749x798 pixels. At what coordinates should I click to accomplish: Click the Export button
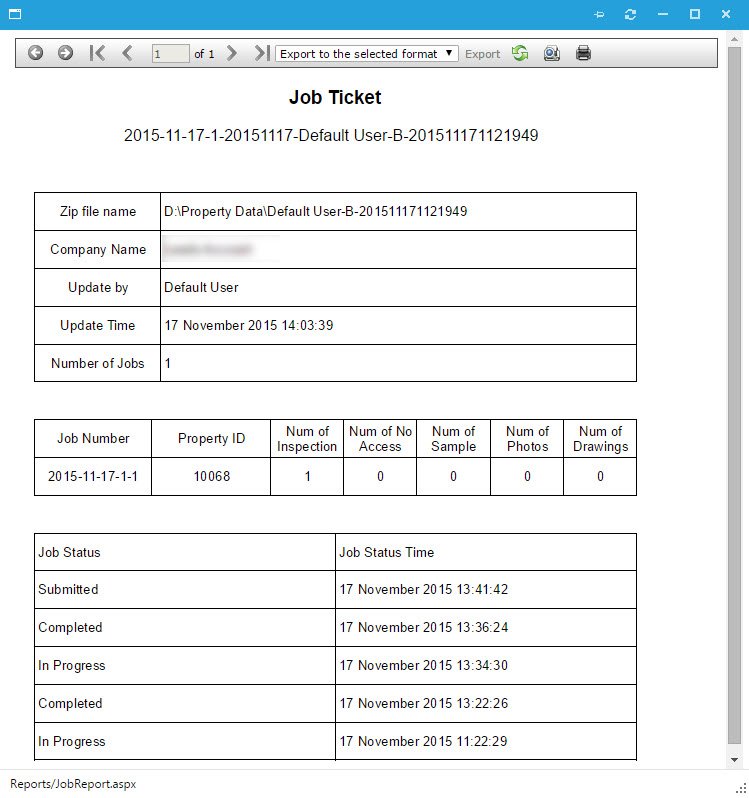point(482,54)
